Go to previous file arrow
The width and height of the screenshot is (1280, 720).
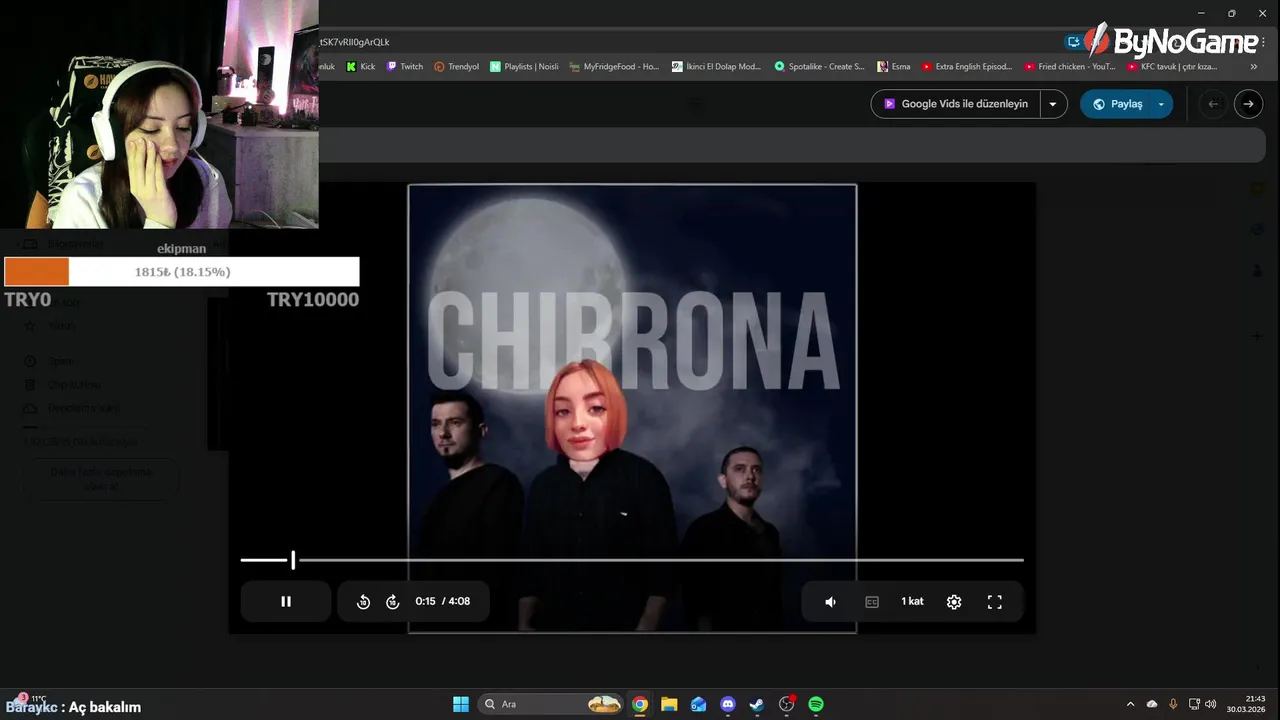[x=1213, y=104]
